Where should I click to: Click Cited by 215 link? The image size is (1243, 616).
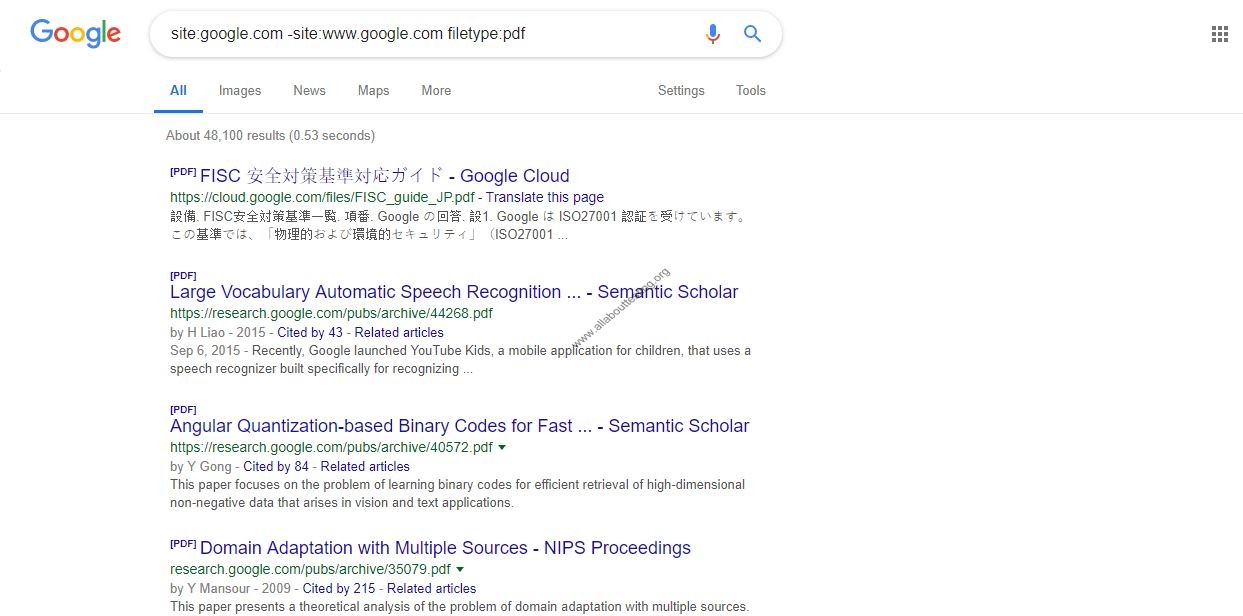(339, 588)
